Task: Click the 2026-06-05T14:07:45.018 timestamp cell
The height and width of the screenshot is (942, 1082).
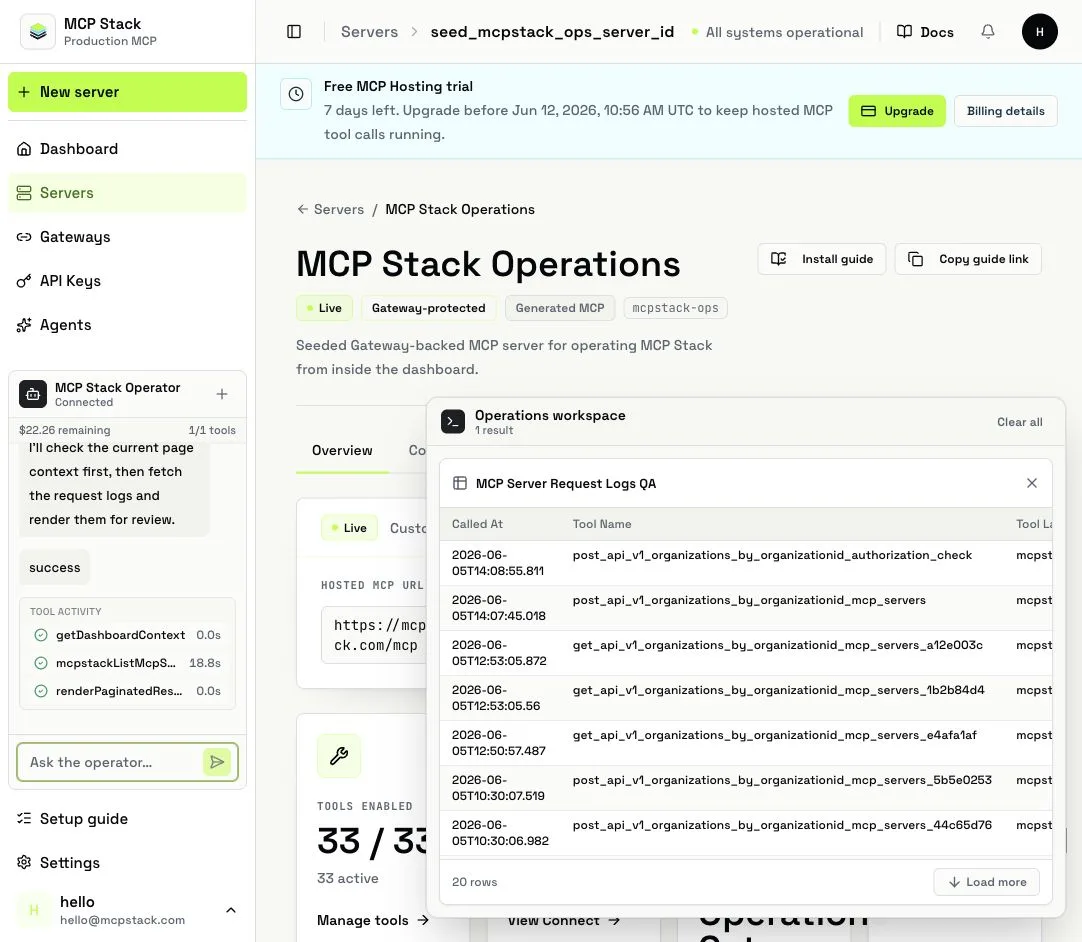Action: 499,608
